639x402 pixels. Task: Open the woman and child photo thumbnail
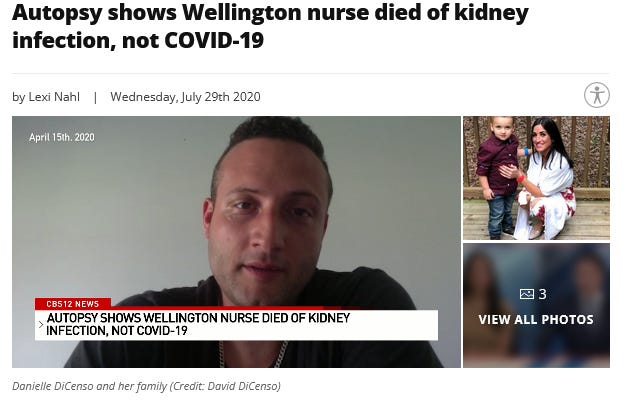(x=536, y=178)
